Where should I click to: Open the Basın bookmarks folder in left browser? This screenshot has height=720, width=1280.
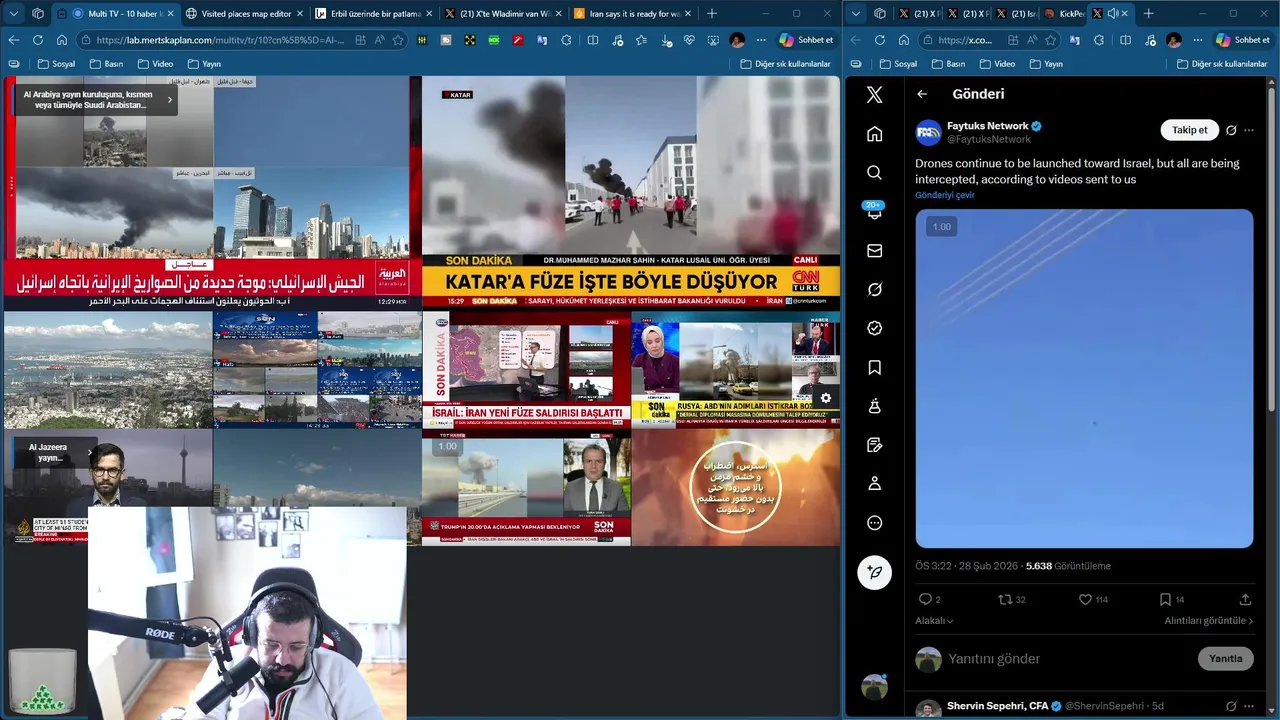[x=105, y=64]
